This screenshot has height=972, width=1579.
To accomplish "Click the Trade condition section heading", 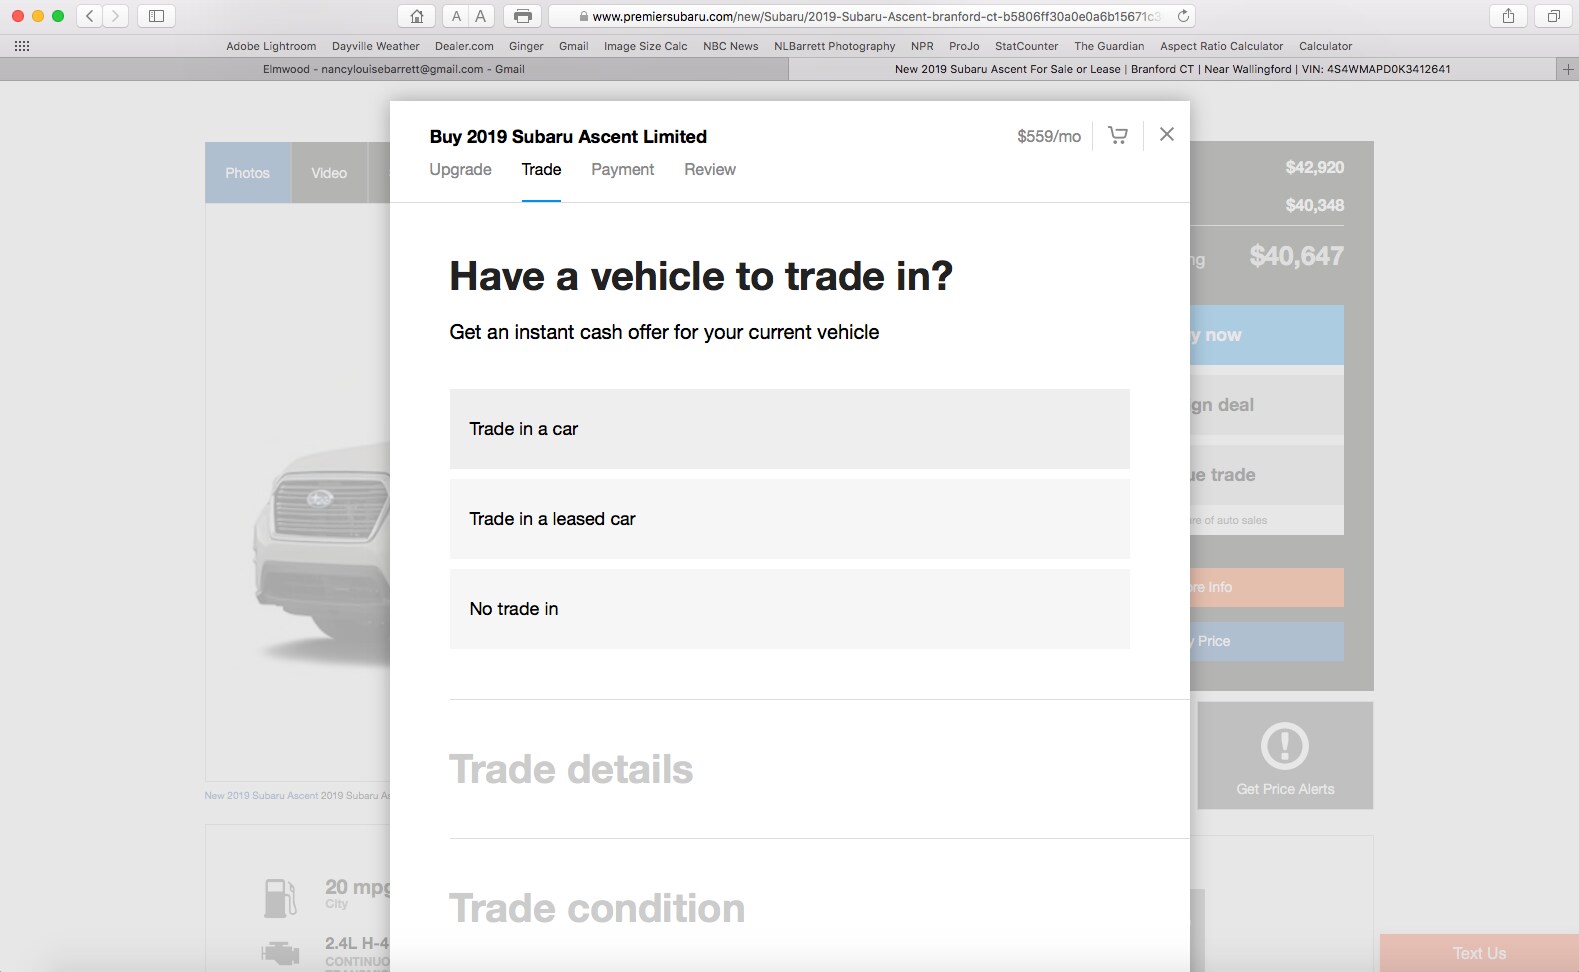I will (x=597, y=908).
